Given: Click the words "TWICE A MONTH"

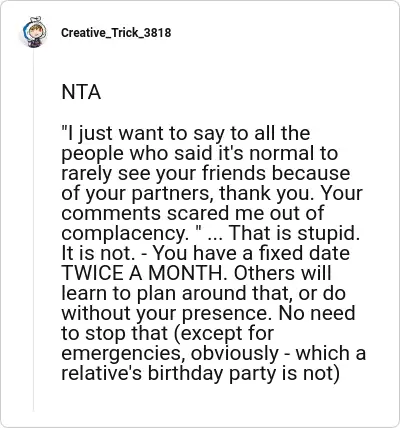Looking at the screenshot, I should [143, 273].
